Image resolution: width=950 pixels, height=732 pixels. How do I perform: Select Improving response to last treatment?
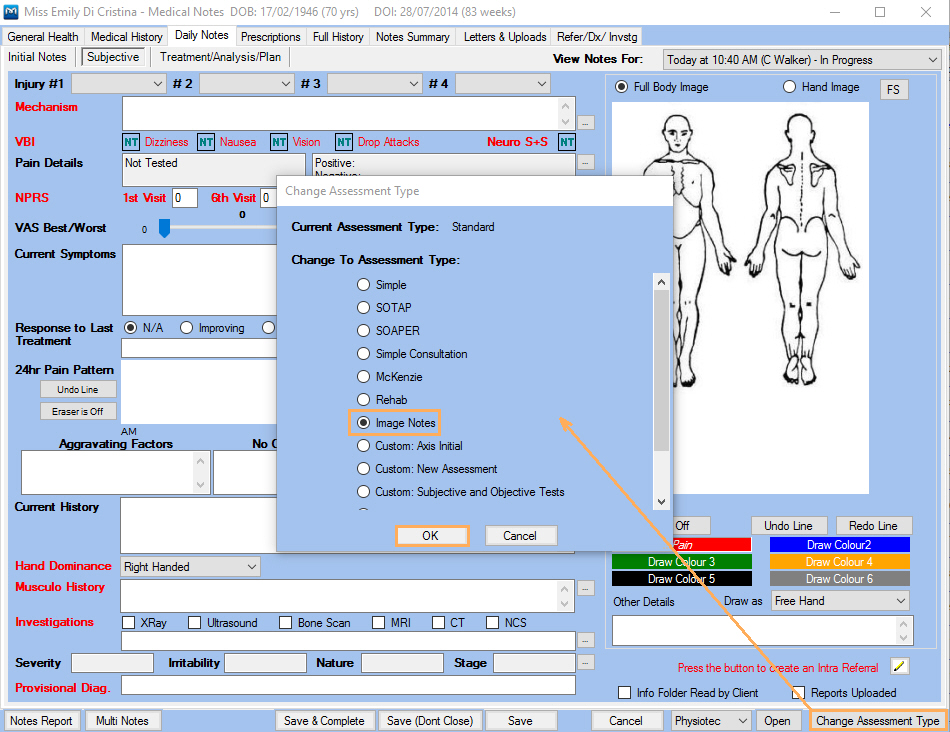[186, 328]
